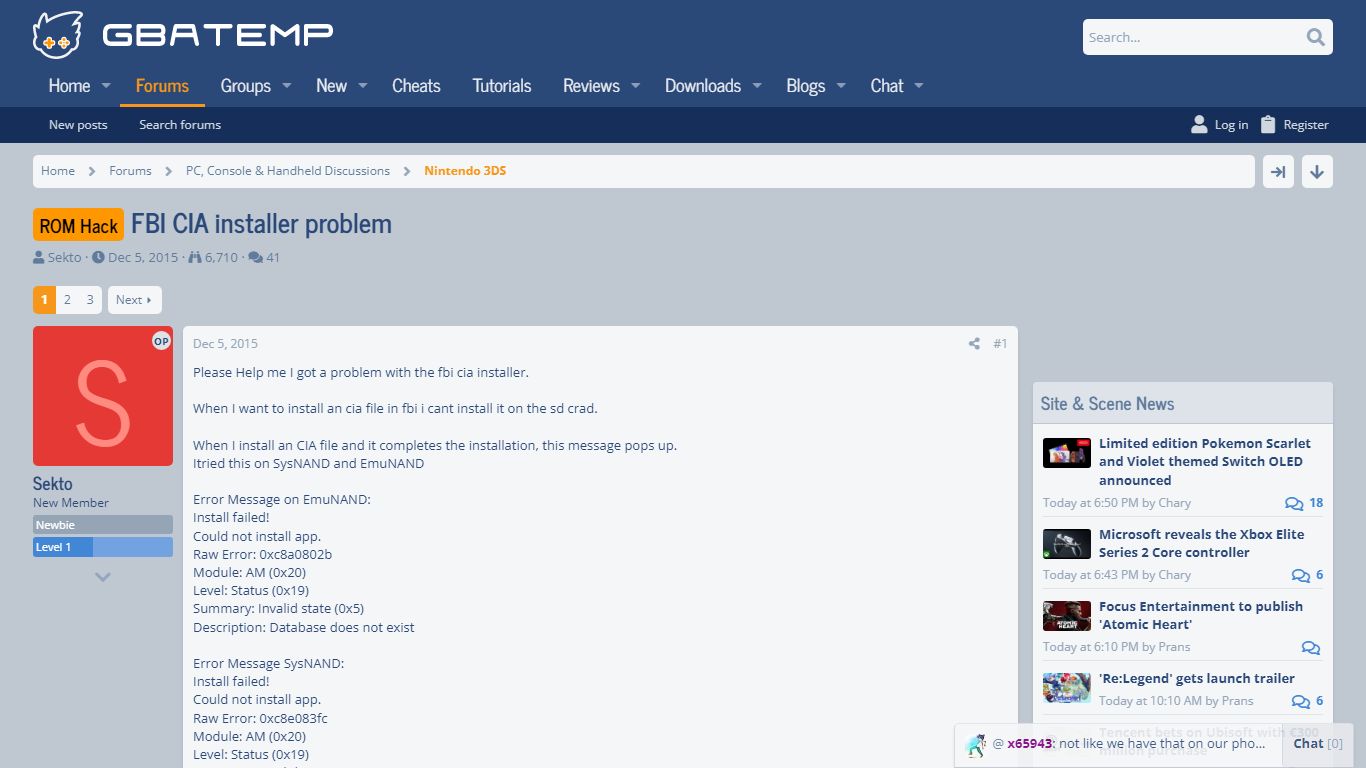Go to Forums breadcrumb
Screen dimensions: 1366x768
[x=130, y=171]
